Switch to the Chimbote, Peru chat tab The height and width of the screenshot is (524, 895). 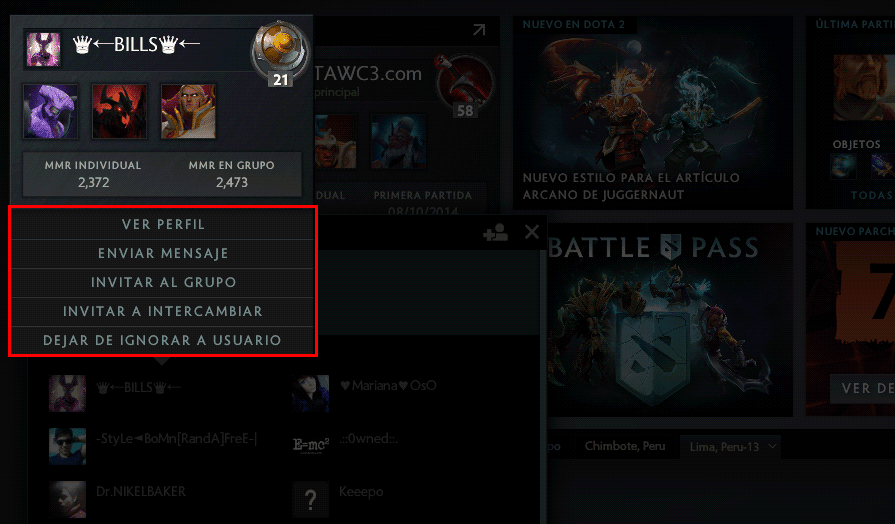point(625,446)
